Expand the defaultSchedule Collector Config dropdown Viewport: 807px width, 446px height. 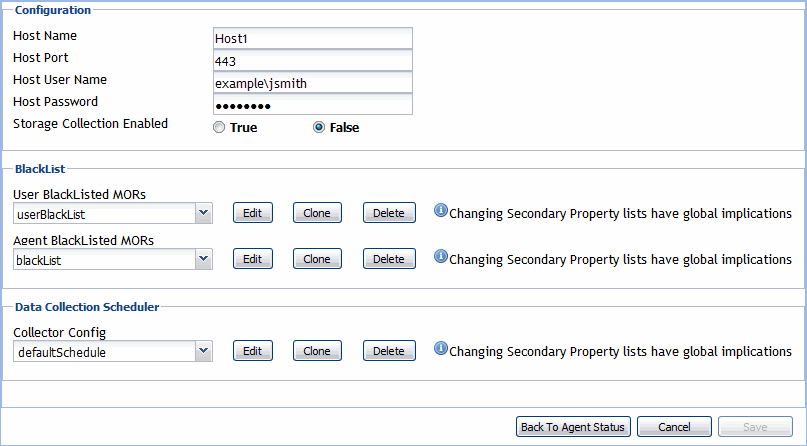pos(203,351)
